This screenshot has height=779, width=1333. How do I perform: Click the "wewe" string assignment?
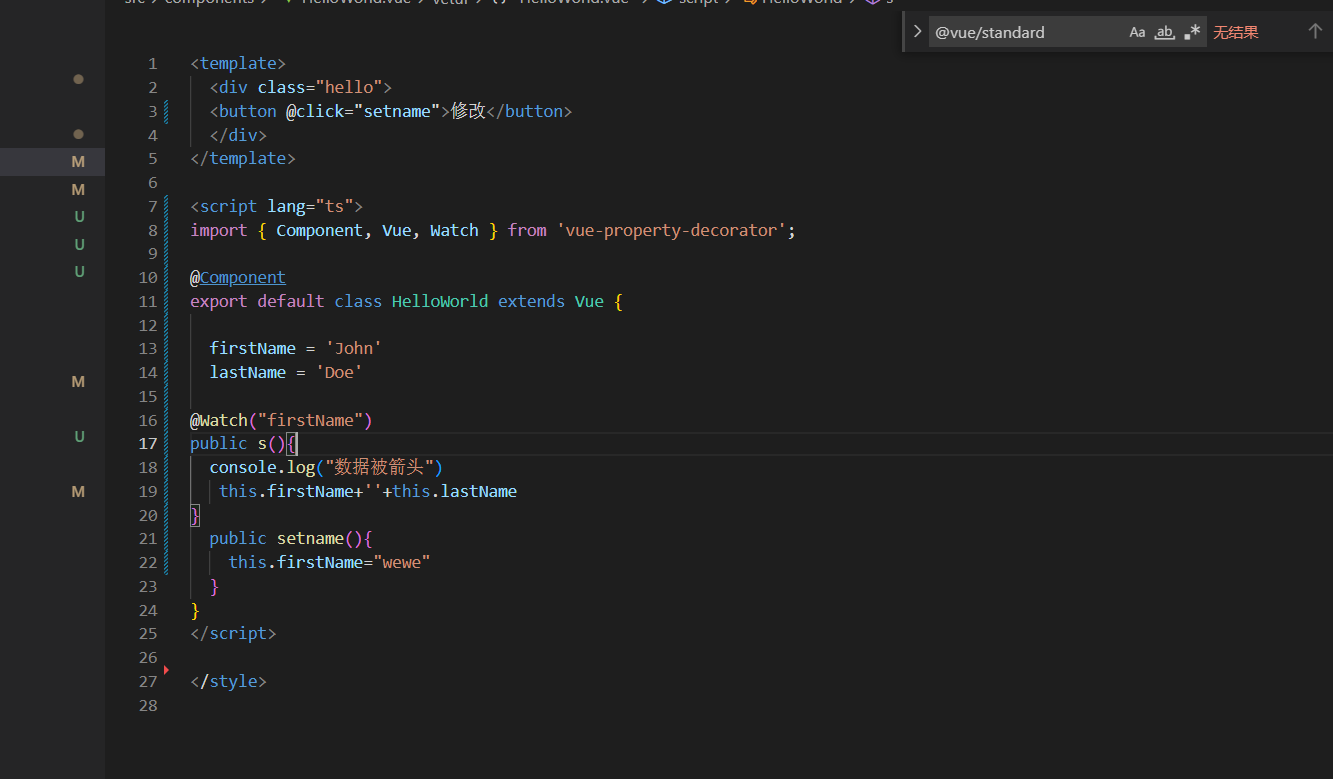401,562
